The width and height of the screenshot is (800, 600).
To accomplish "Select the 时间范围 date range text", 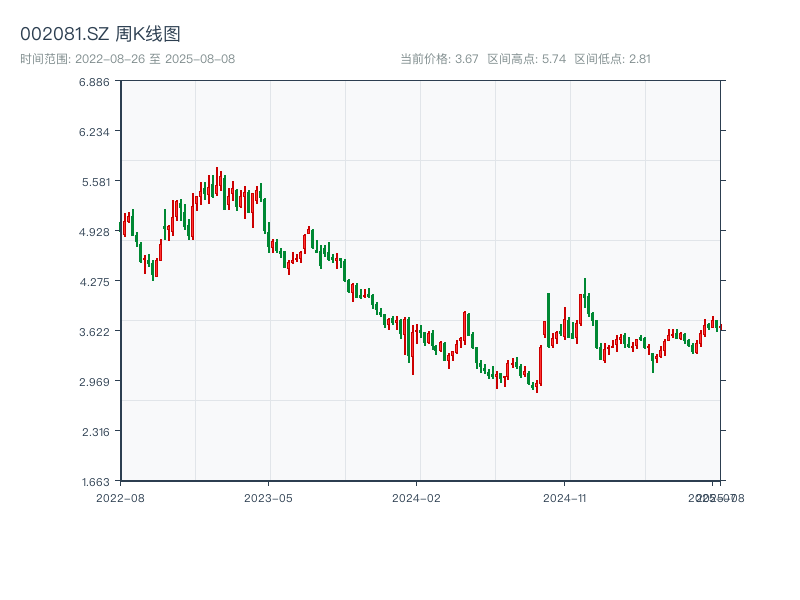I will 128,59.
